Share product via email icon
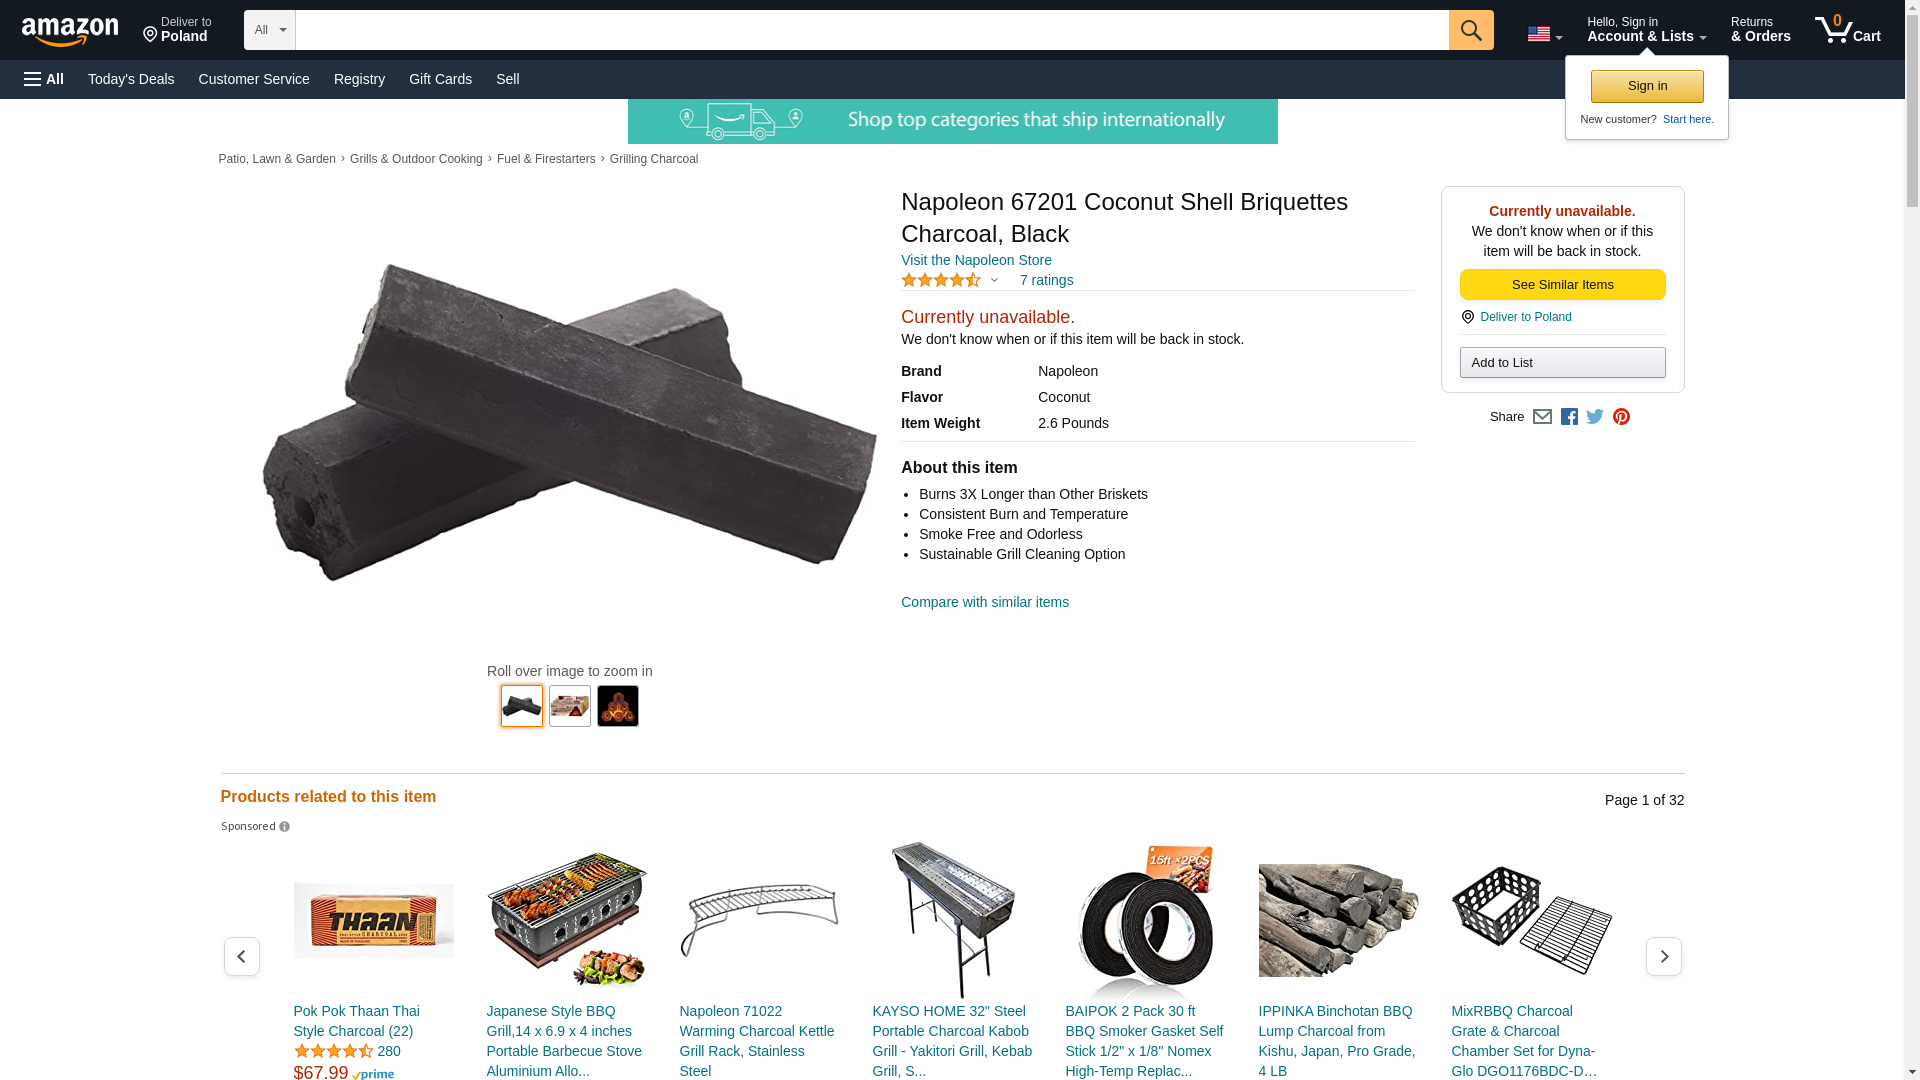Screen dimensions: 1920x1080 [x=1542, y=417]
